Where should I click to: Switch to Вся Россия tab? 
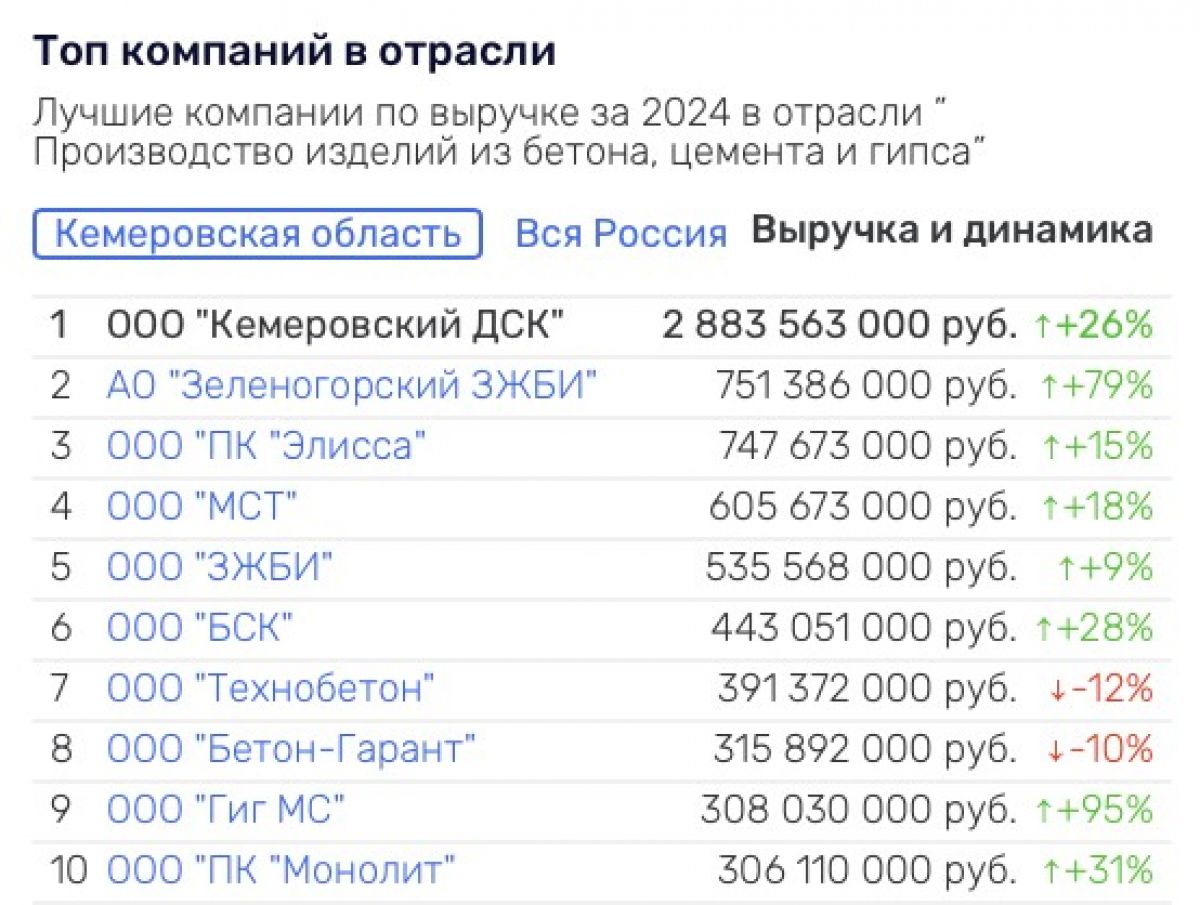pos(620,234)
